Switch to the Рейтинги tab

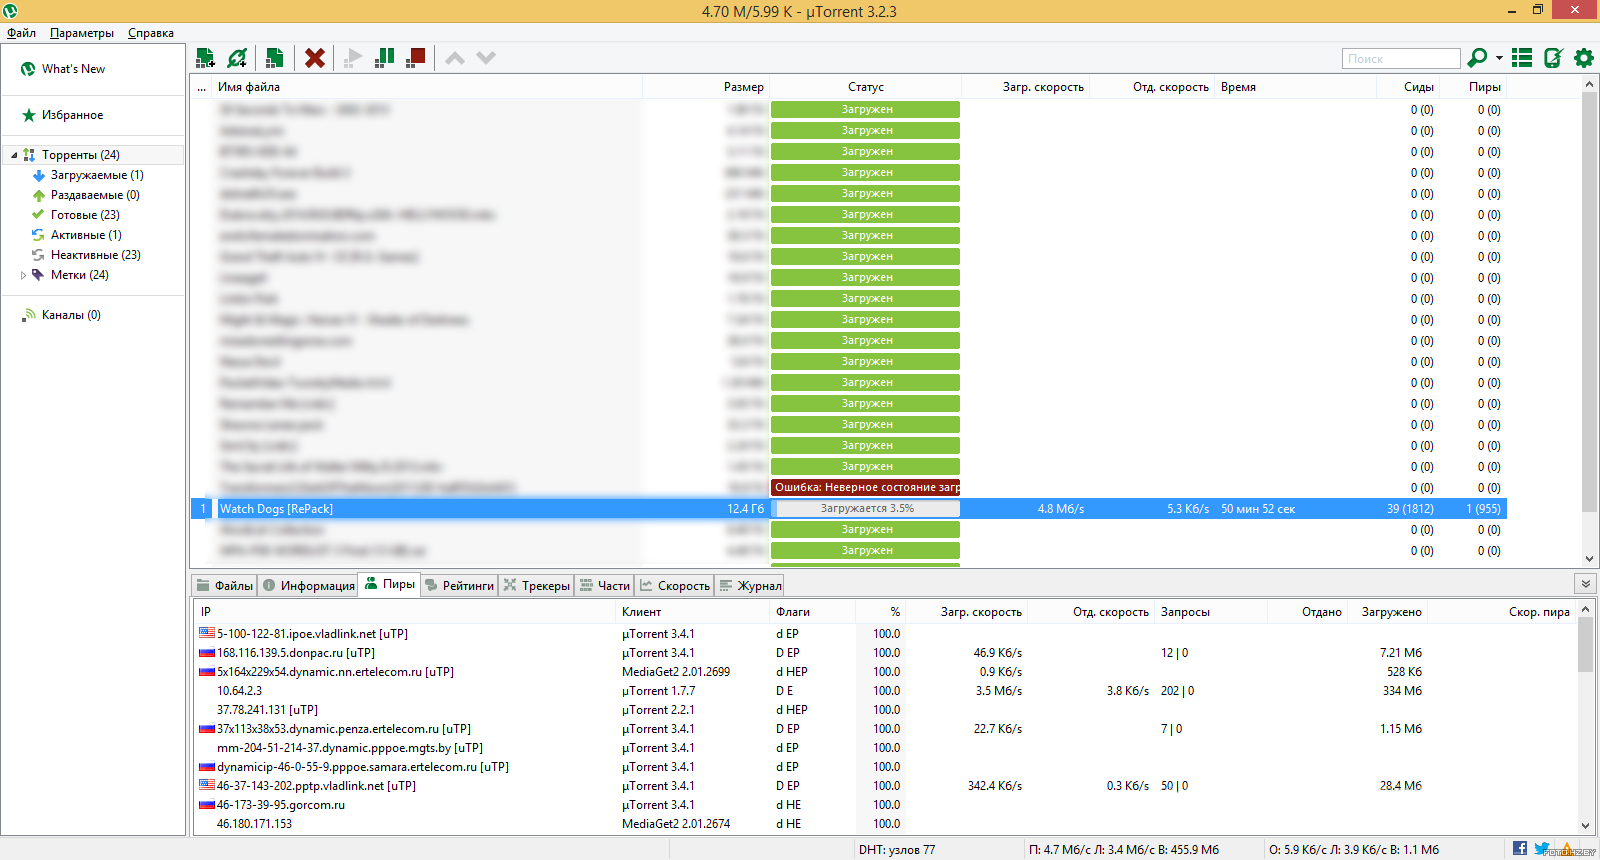(x=459, y=585)
